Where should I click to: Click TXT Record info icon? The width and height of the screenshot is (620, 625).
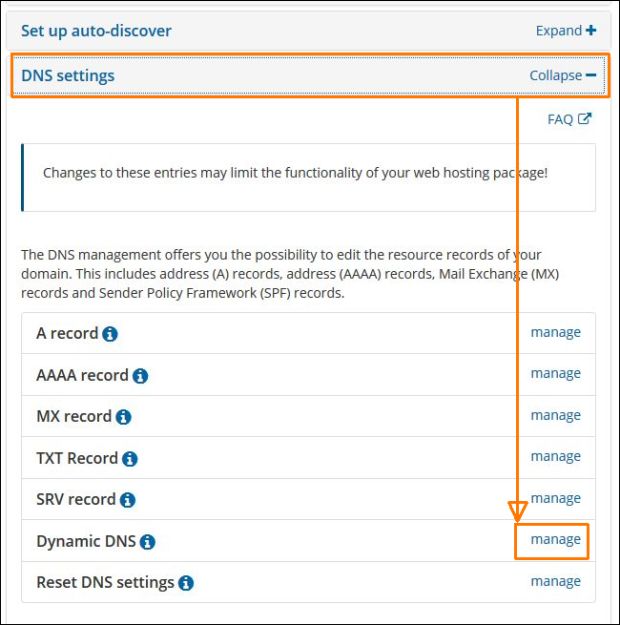click(129, 459)
